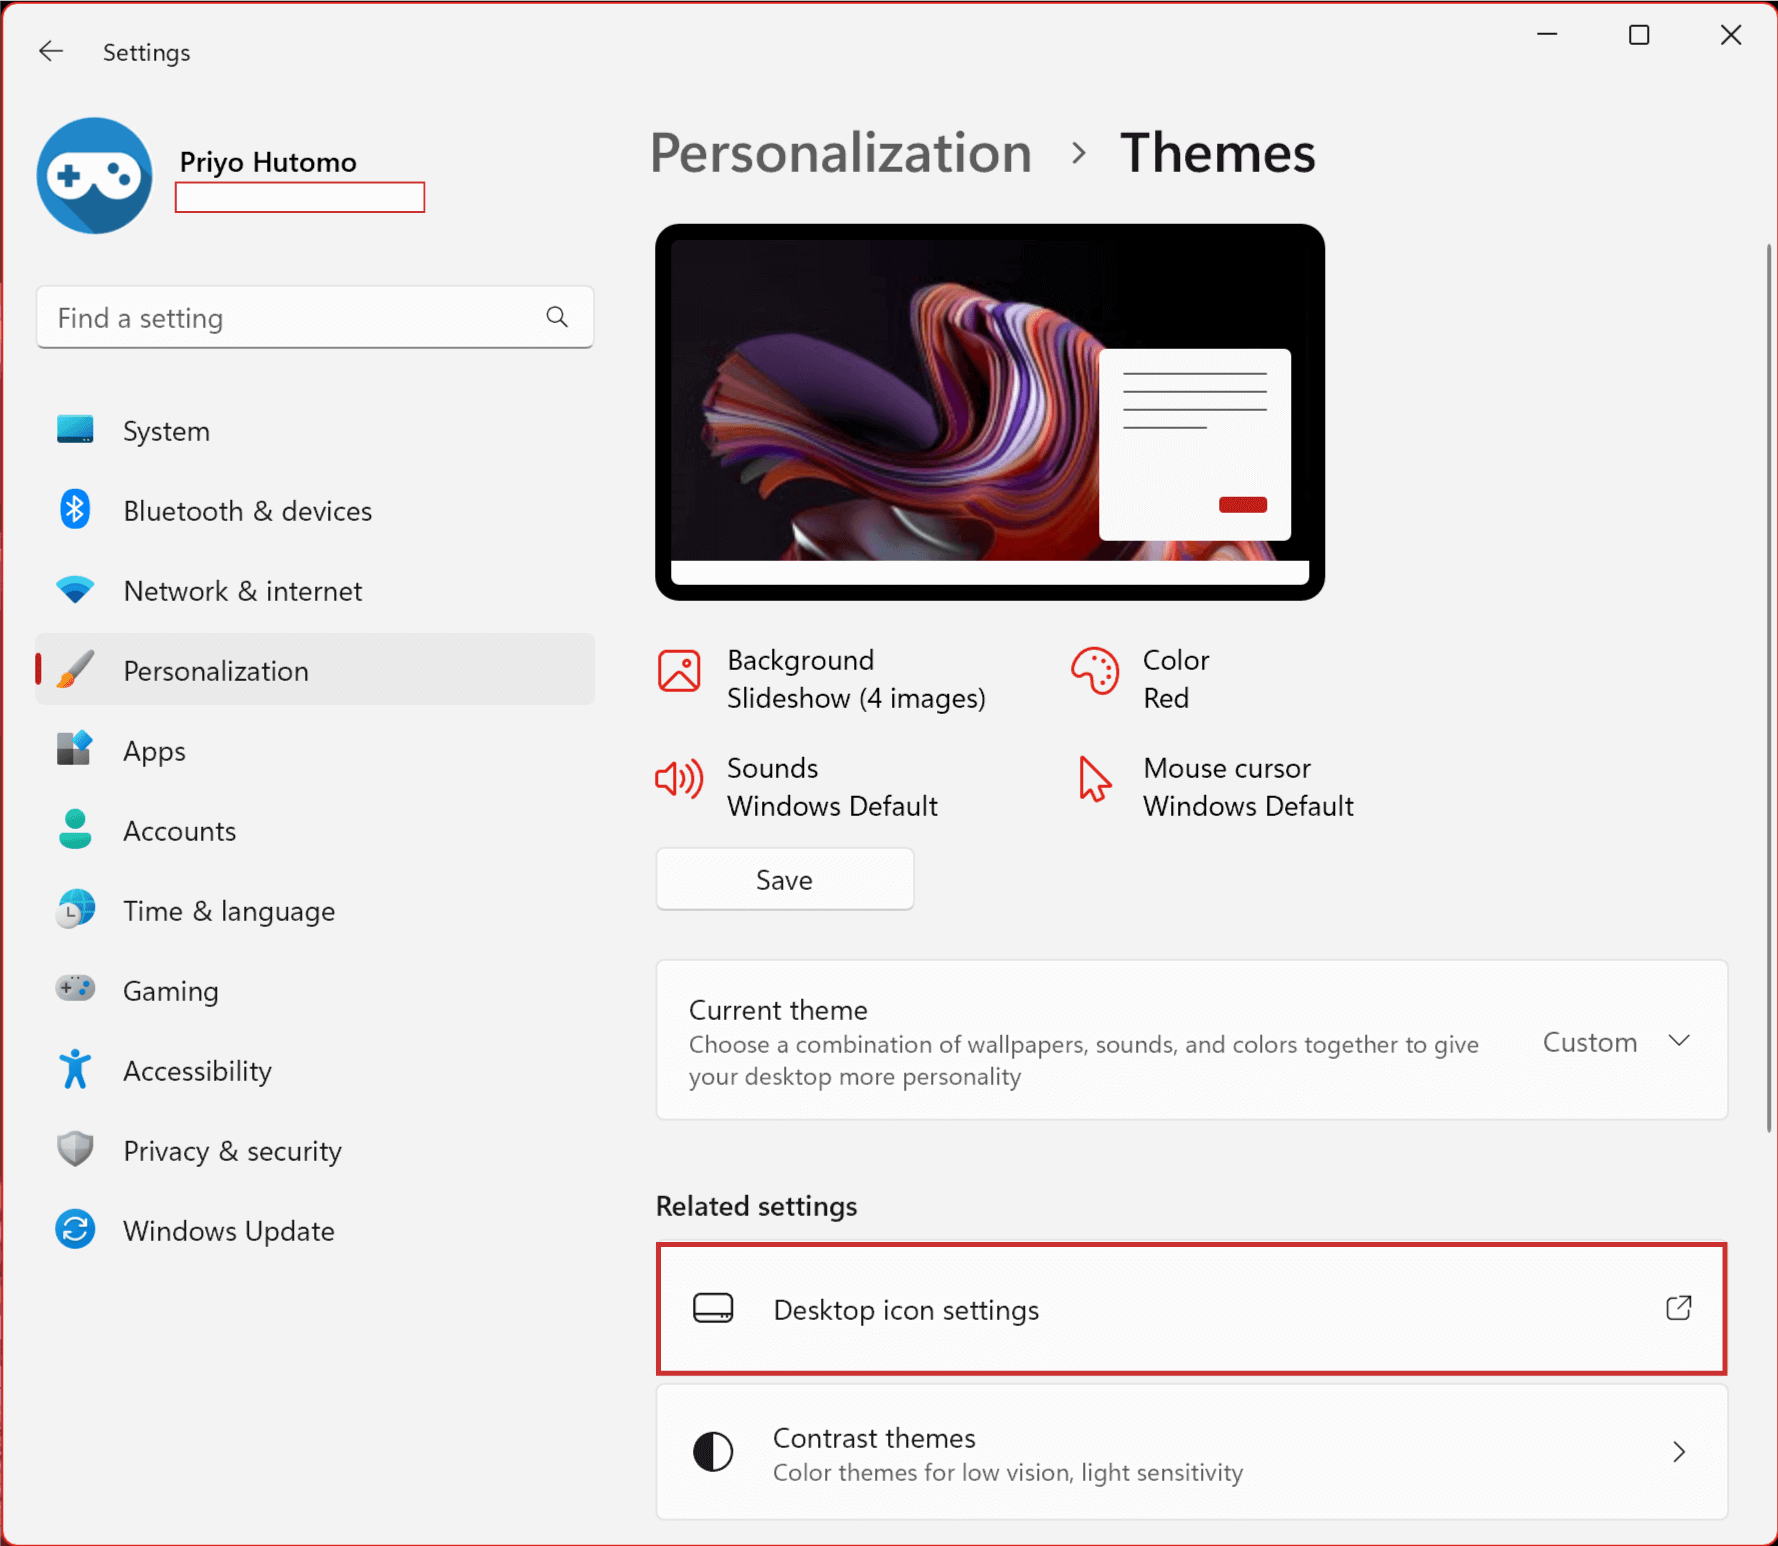Viewport: 1778px width, 1546px height.
Task: Click Personalization in the breadcrumb
Action: [x=841, y=154]
